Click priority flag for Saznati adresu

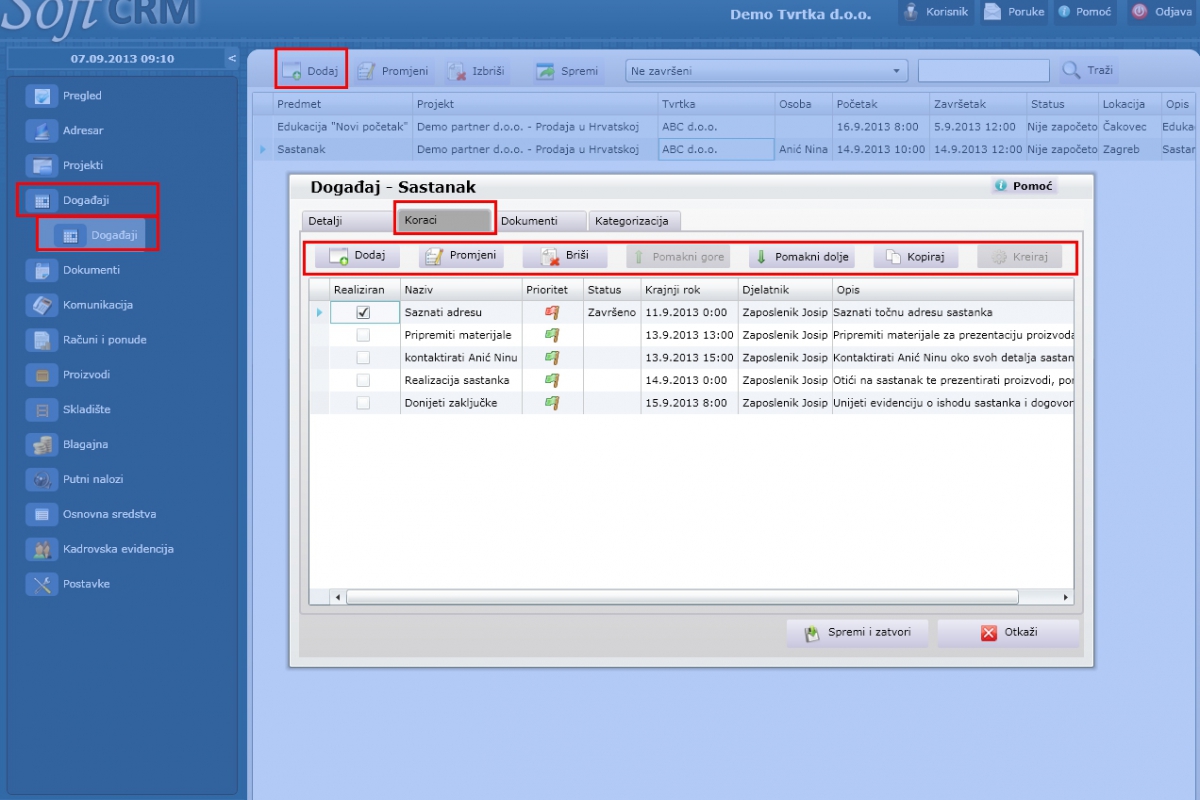pos(552,313)
